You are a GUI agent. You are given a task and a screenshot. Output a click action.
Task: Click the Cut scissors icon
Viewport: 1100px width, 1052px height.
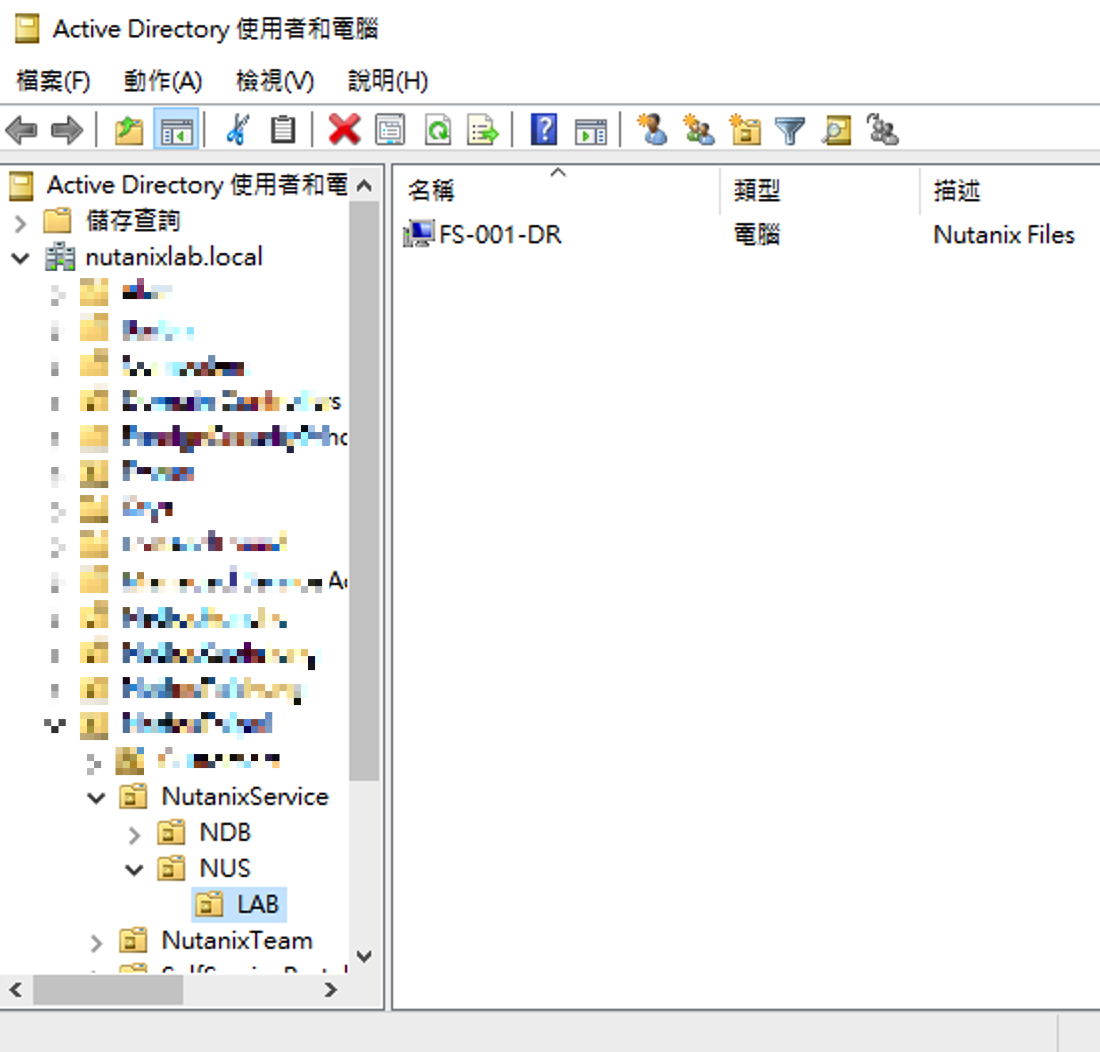pyautogui.click(x=237, y=130)
